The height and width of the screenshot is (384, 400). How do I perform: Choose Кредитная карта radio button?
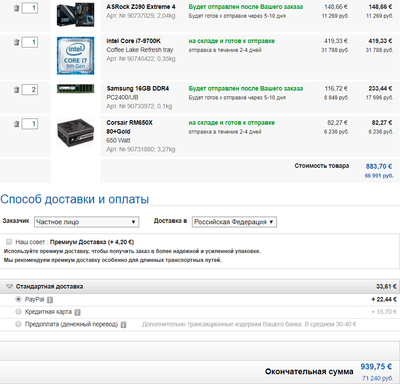coord(18,311)
